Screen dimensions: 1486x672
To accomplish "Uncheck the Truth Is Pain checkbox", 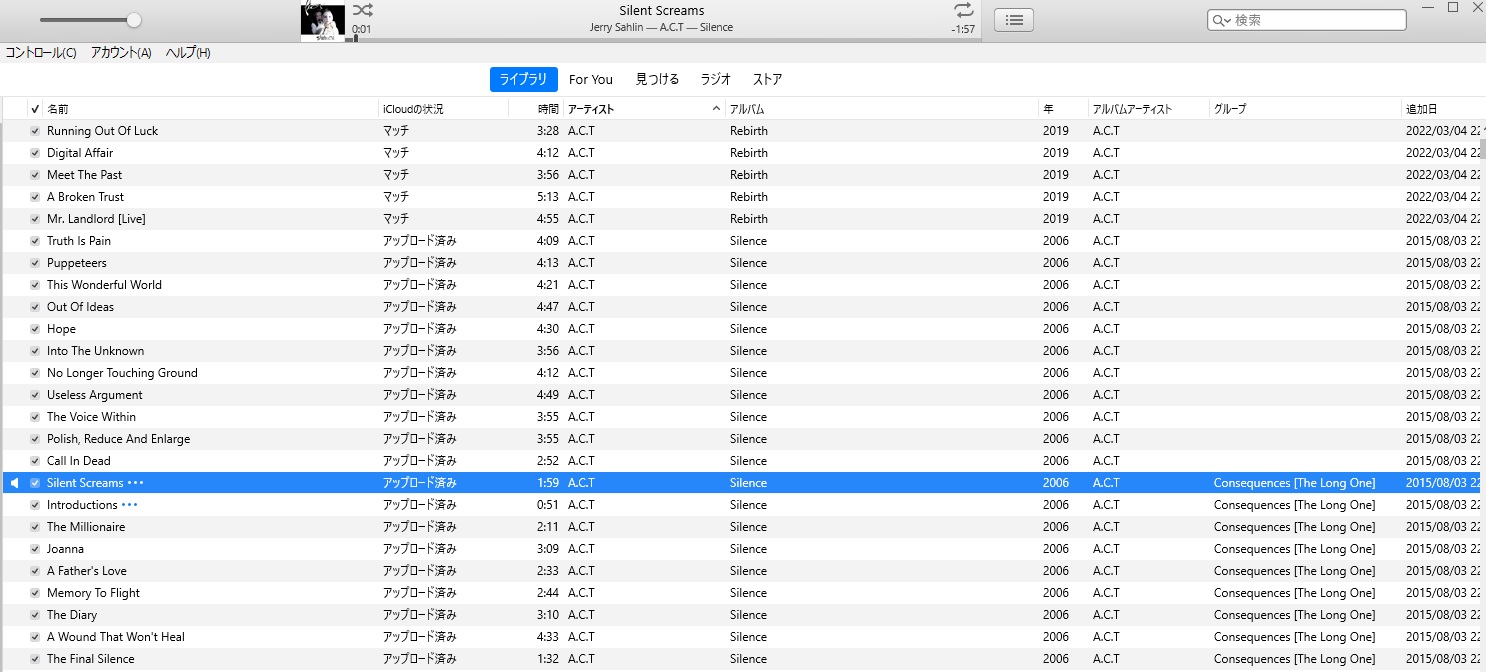I will click(x=35, y=241).
